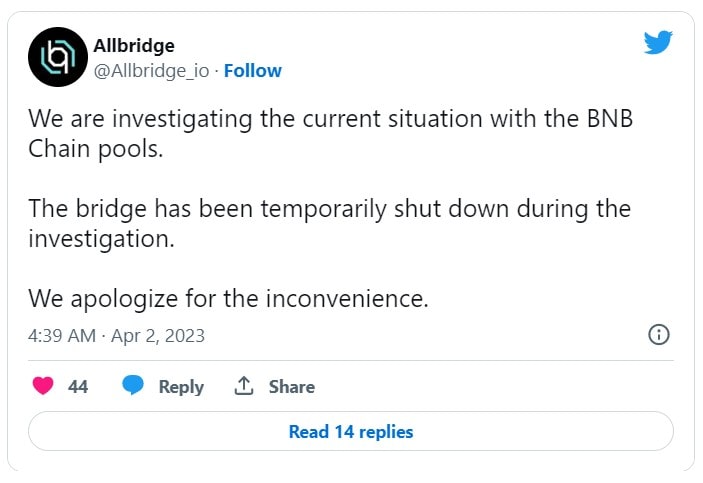Open the Allbridge display name link
The height and width of the screenshot is (483, 703).
(x=134, y=46)
